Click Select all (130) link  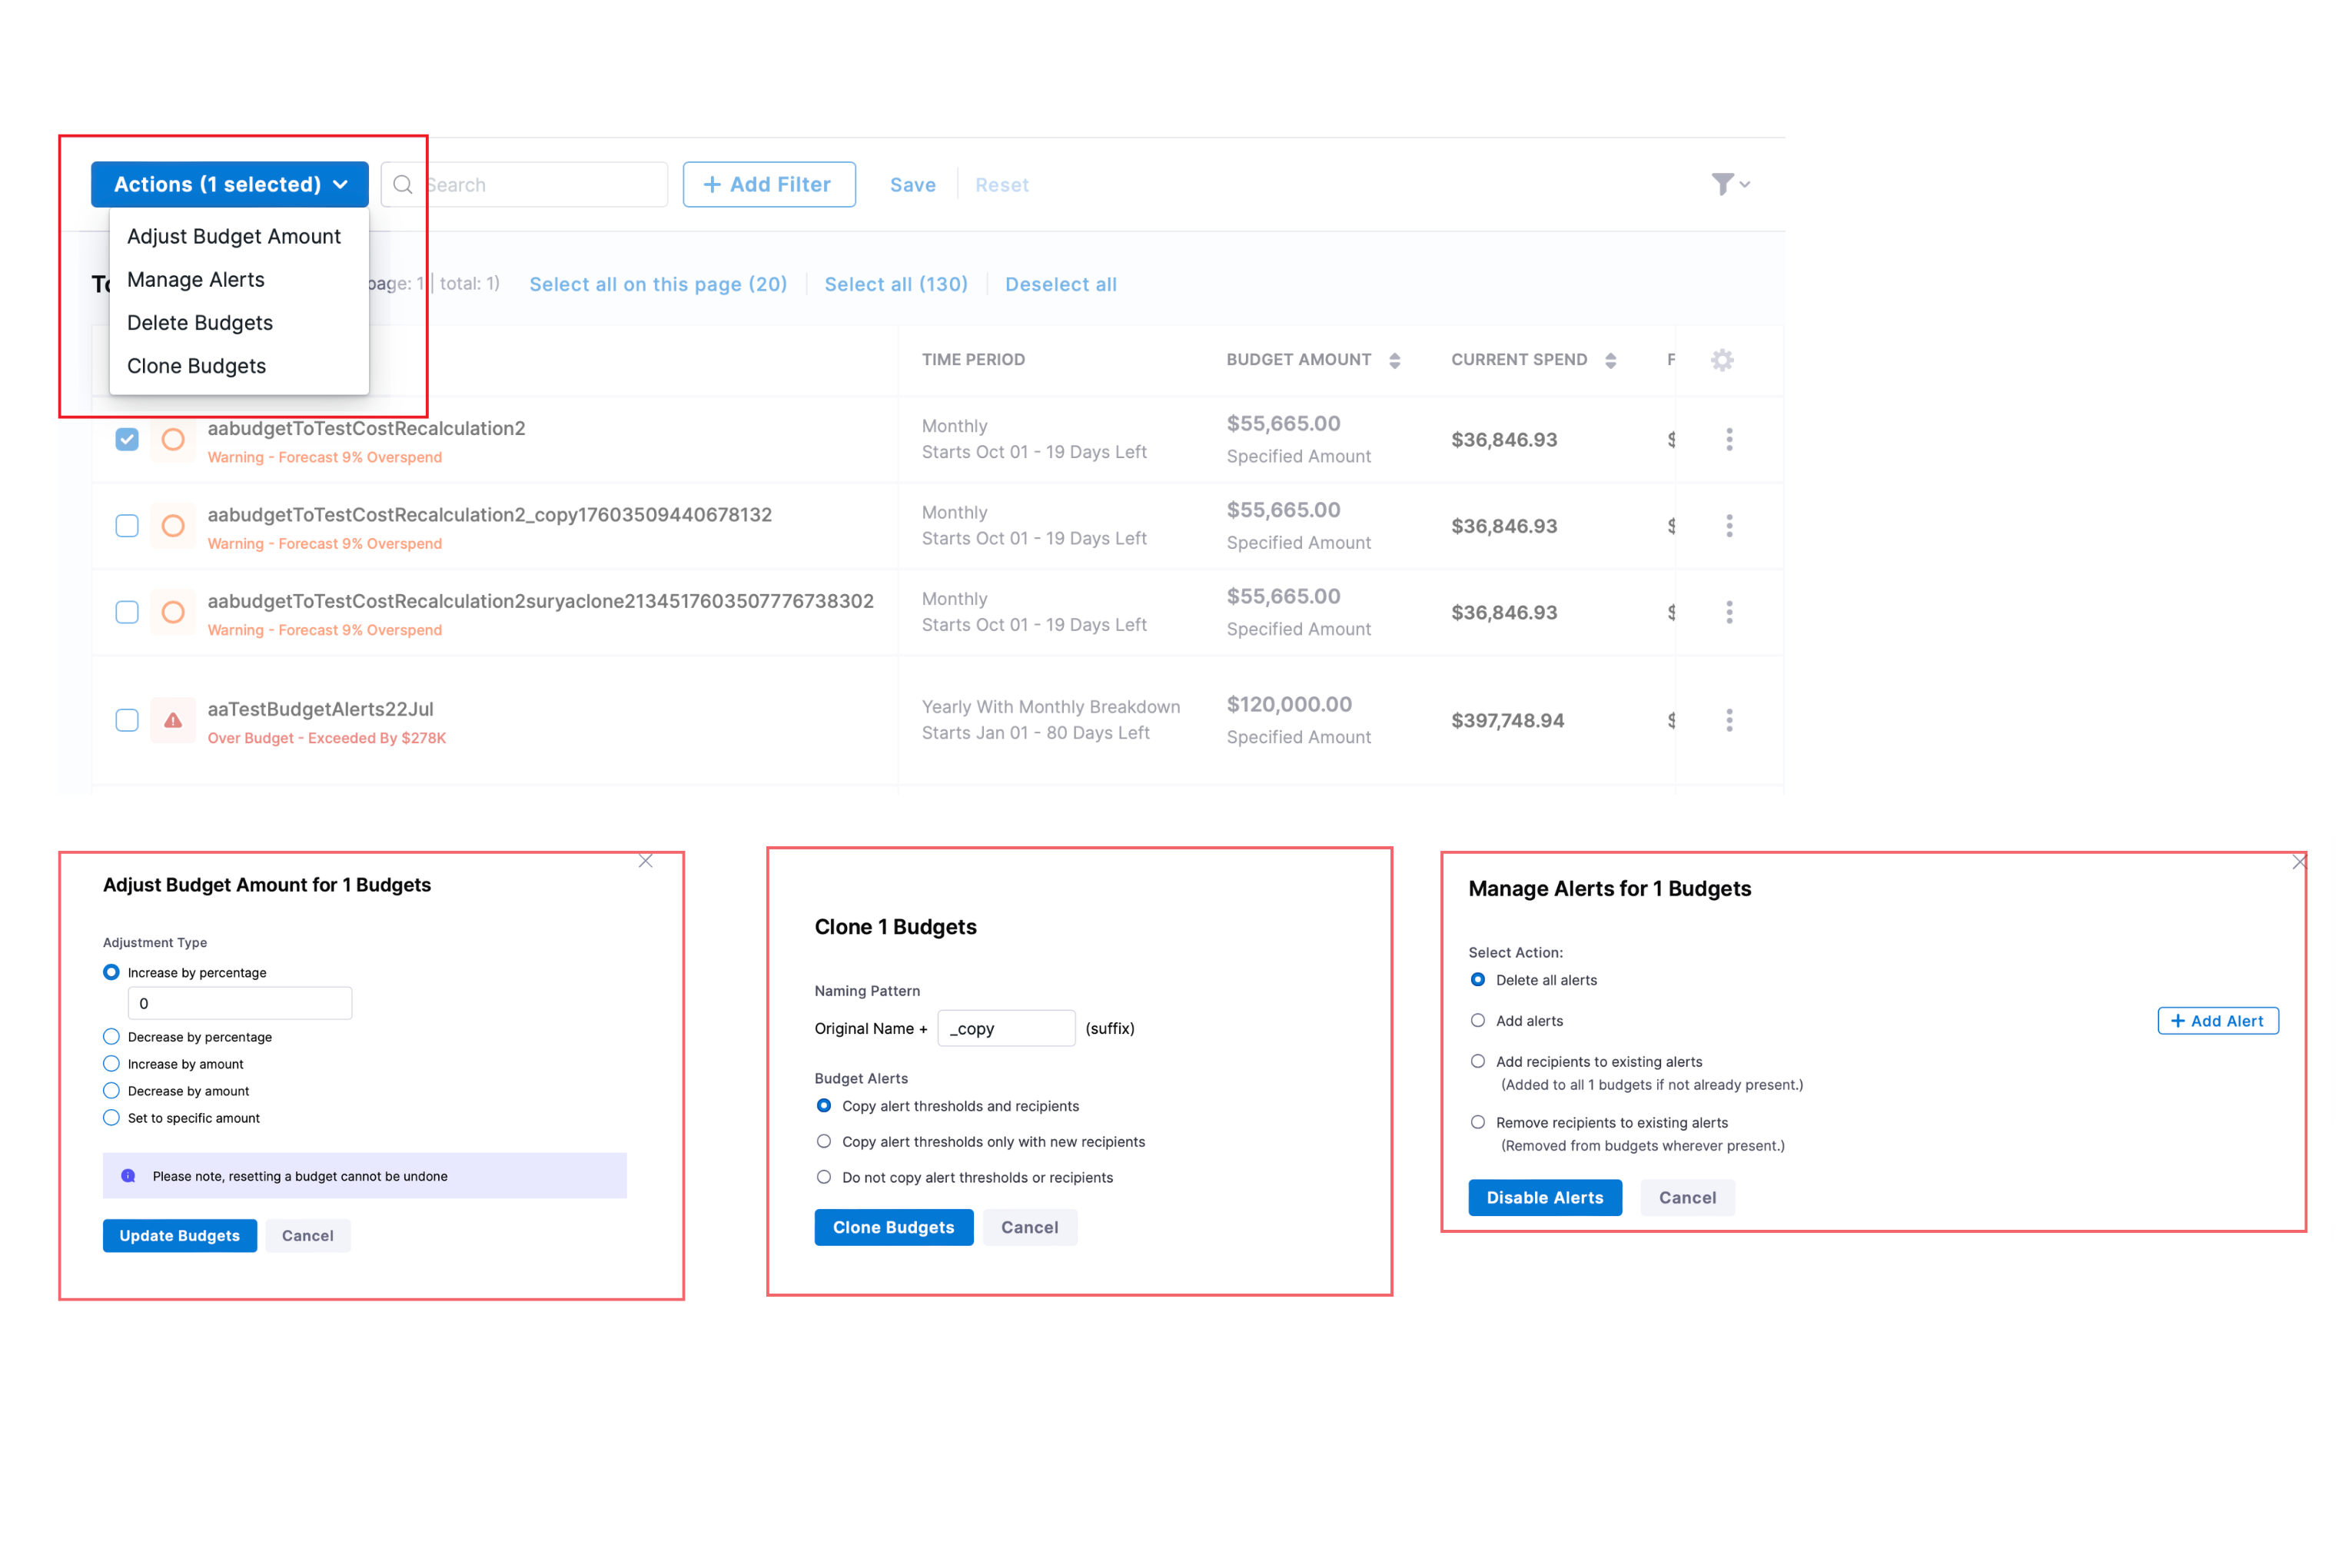click(x=896, y=284)
